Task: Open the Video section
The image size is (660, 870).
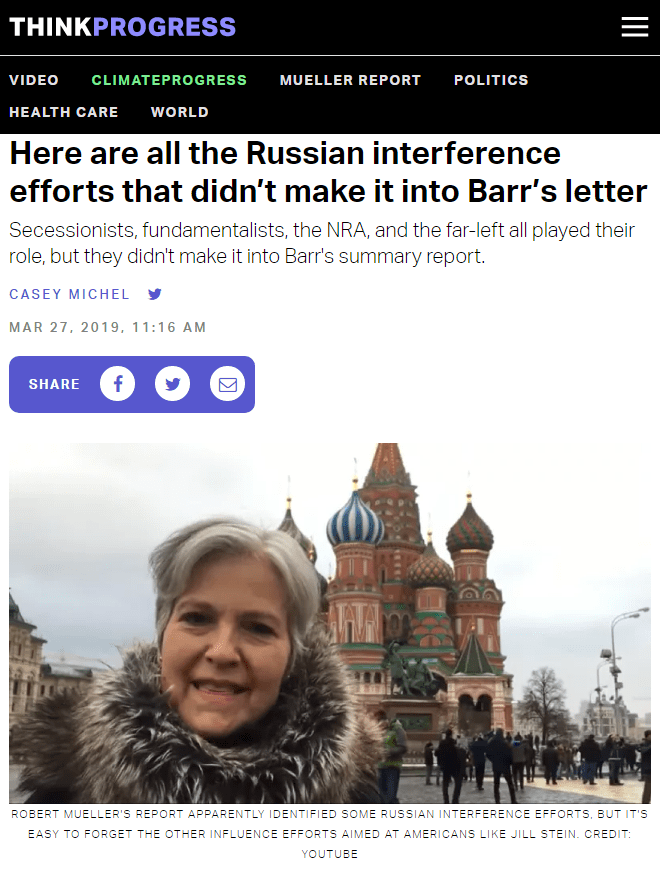Action: (x=34, y=80)
